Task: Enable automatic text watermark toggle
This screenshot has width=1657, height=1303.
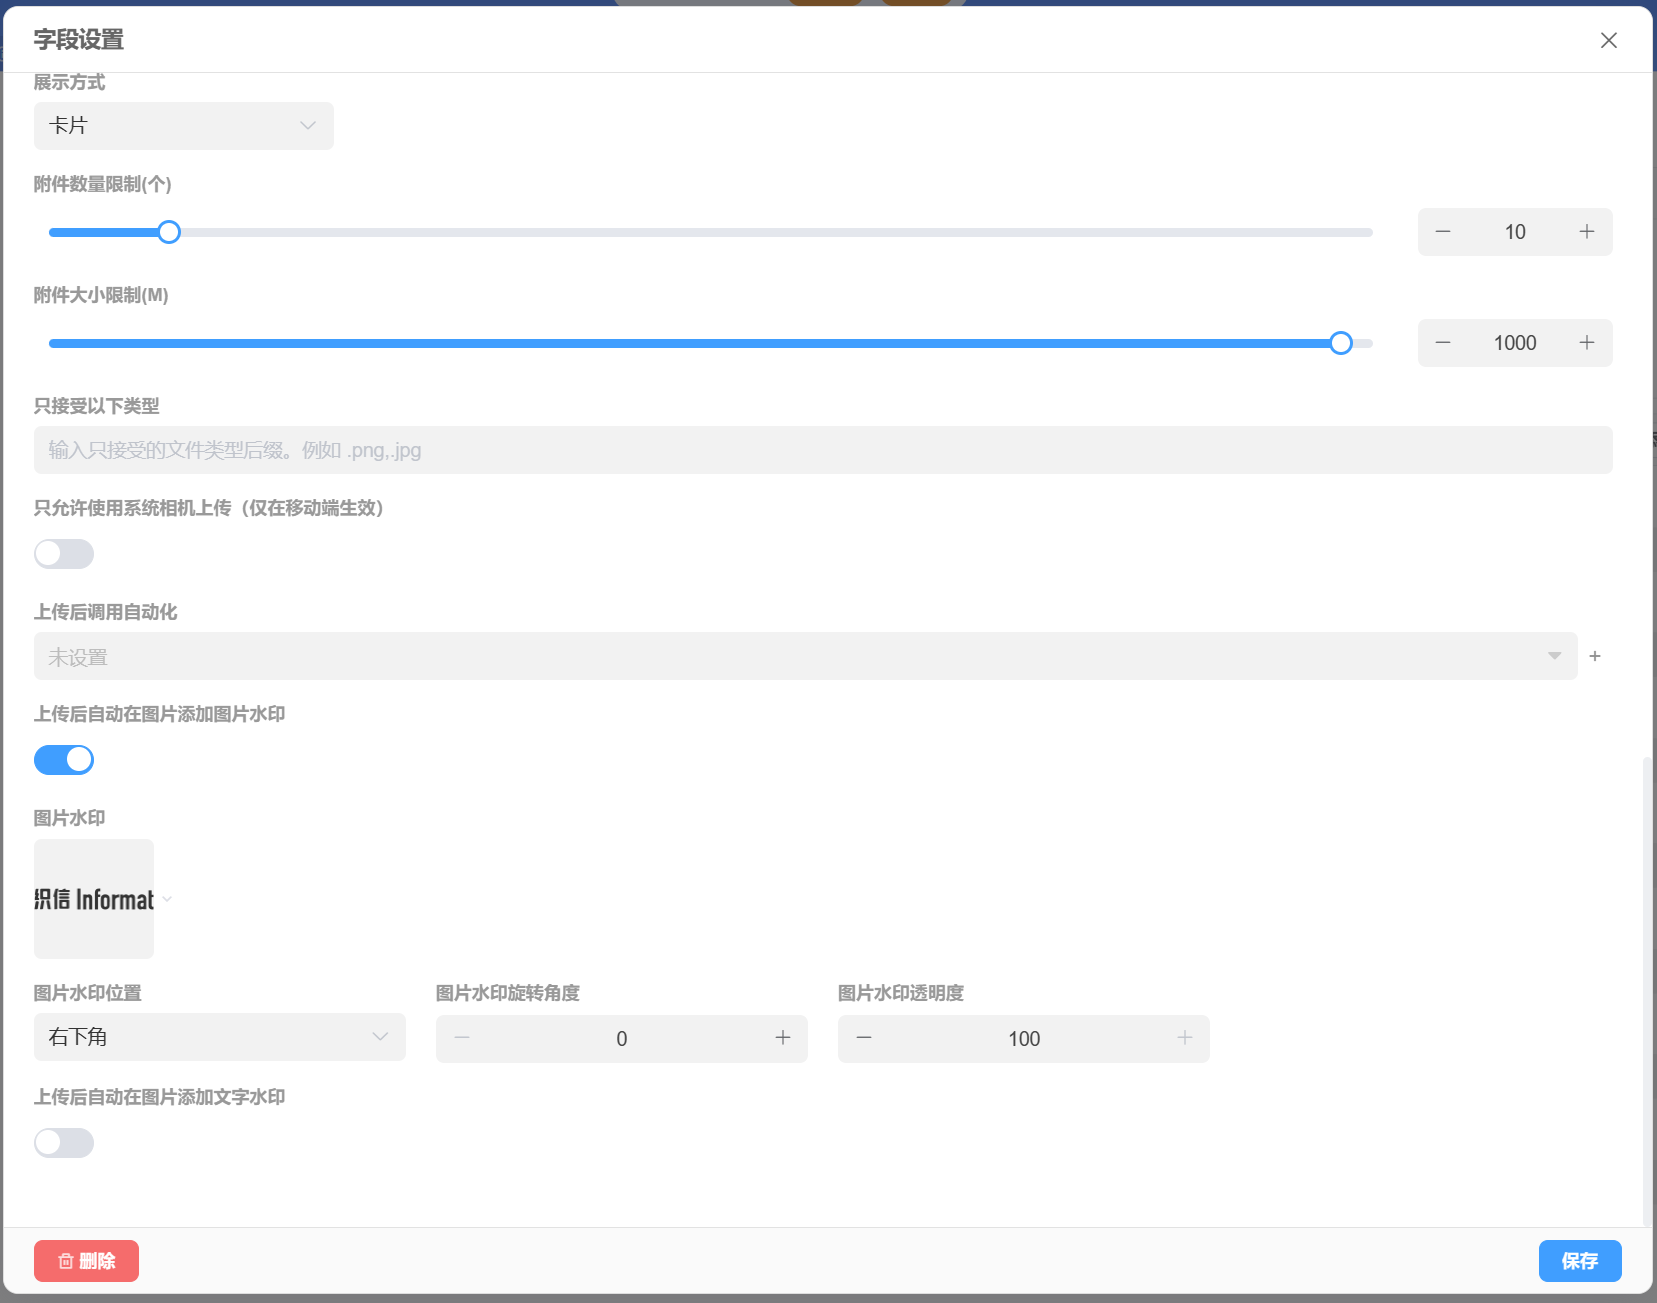Action: point(64,1143)
